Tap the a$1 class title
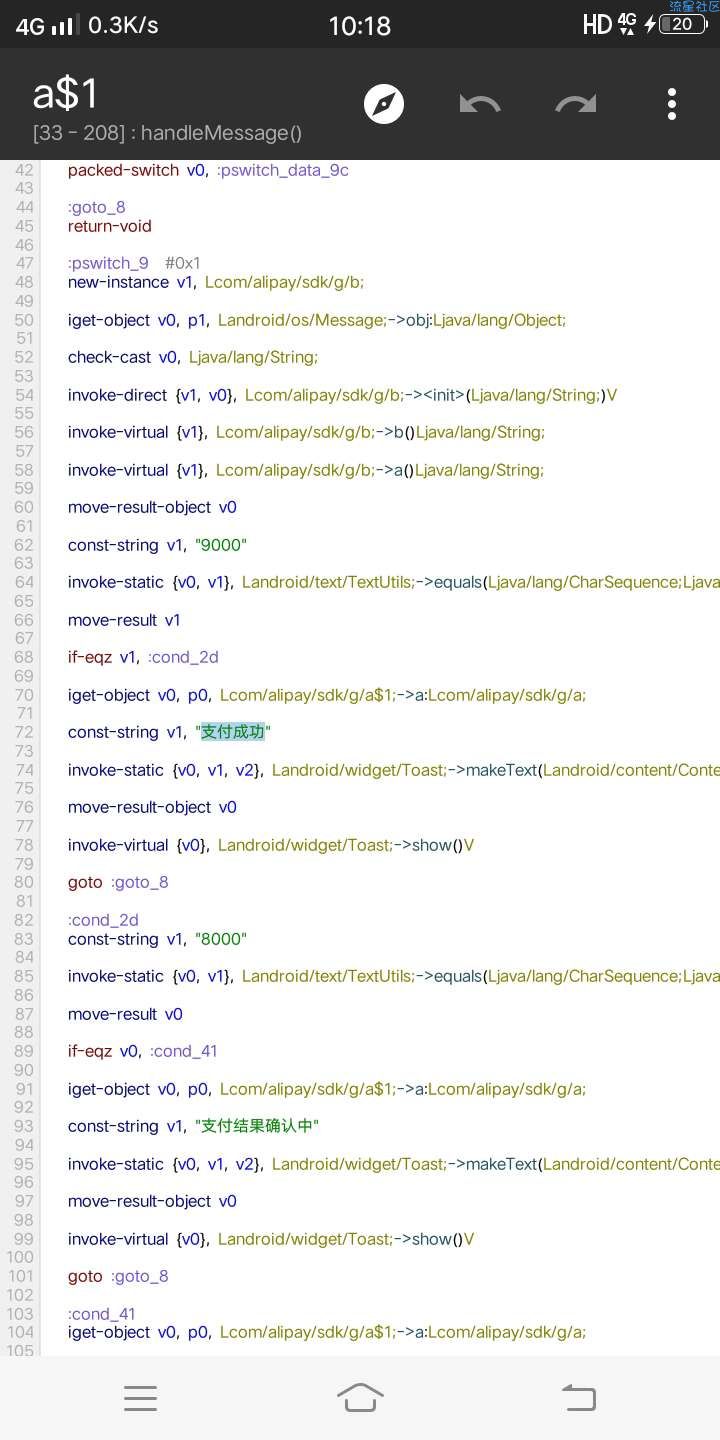 66,94
